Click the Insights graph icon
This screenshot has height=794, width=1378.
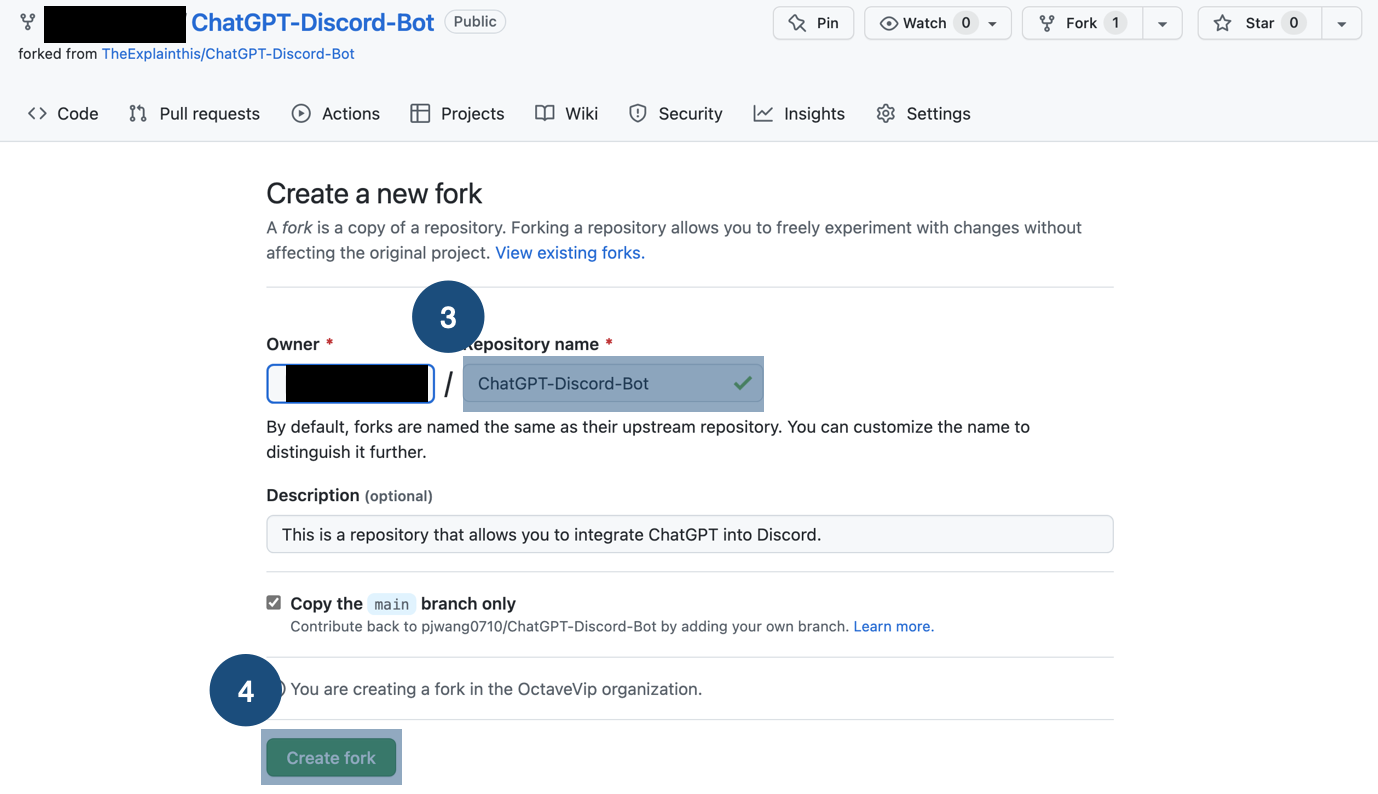click(763, 113)
